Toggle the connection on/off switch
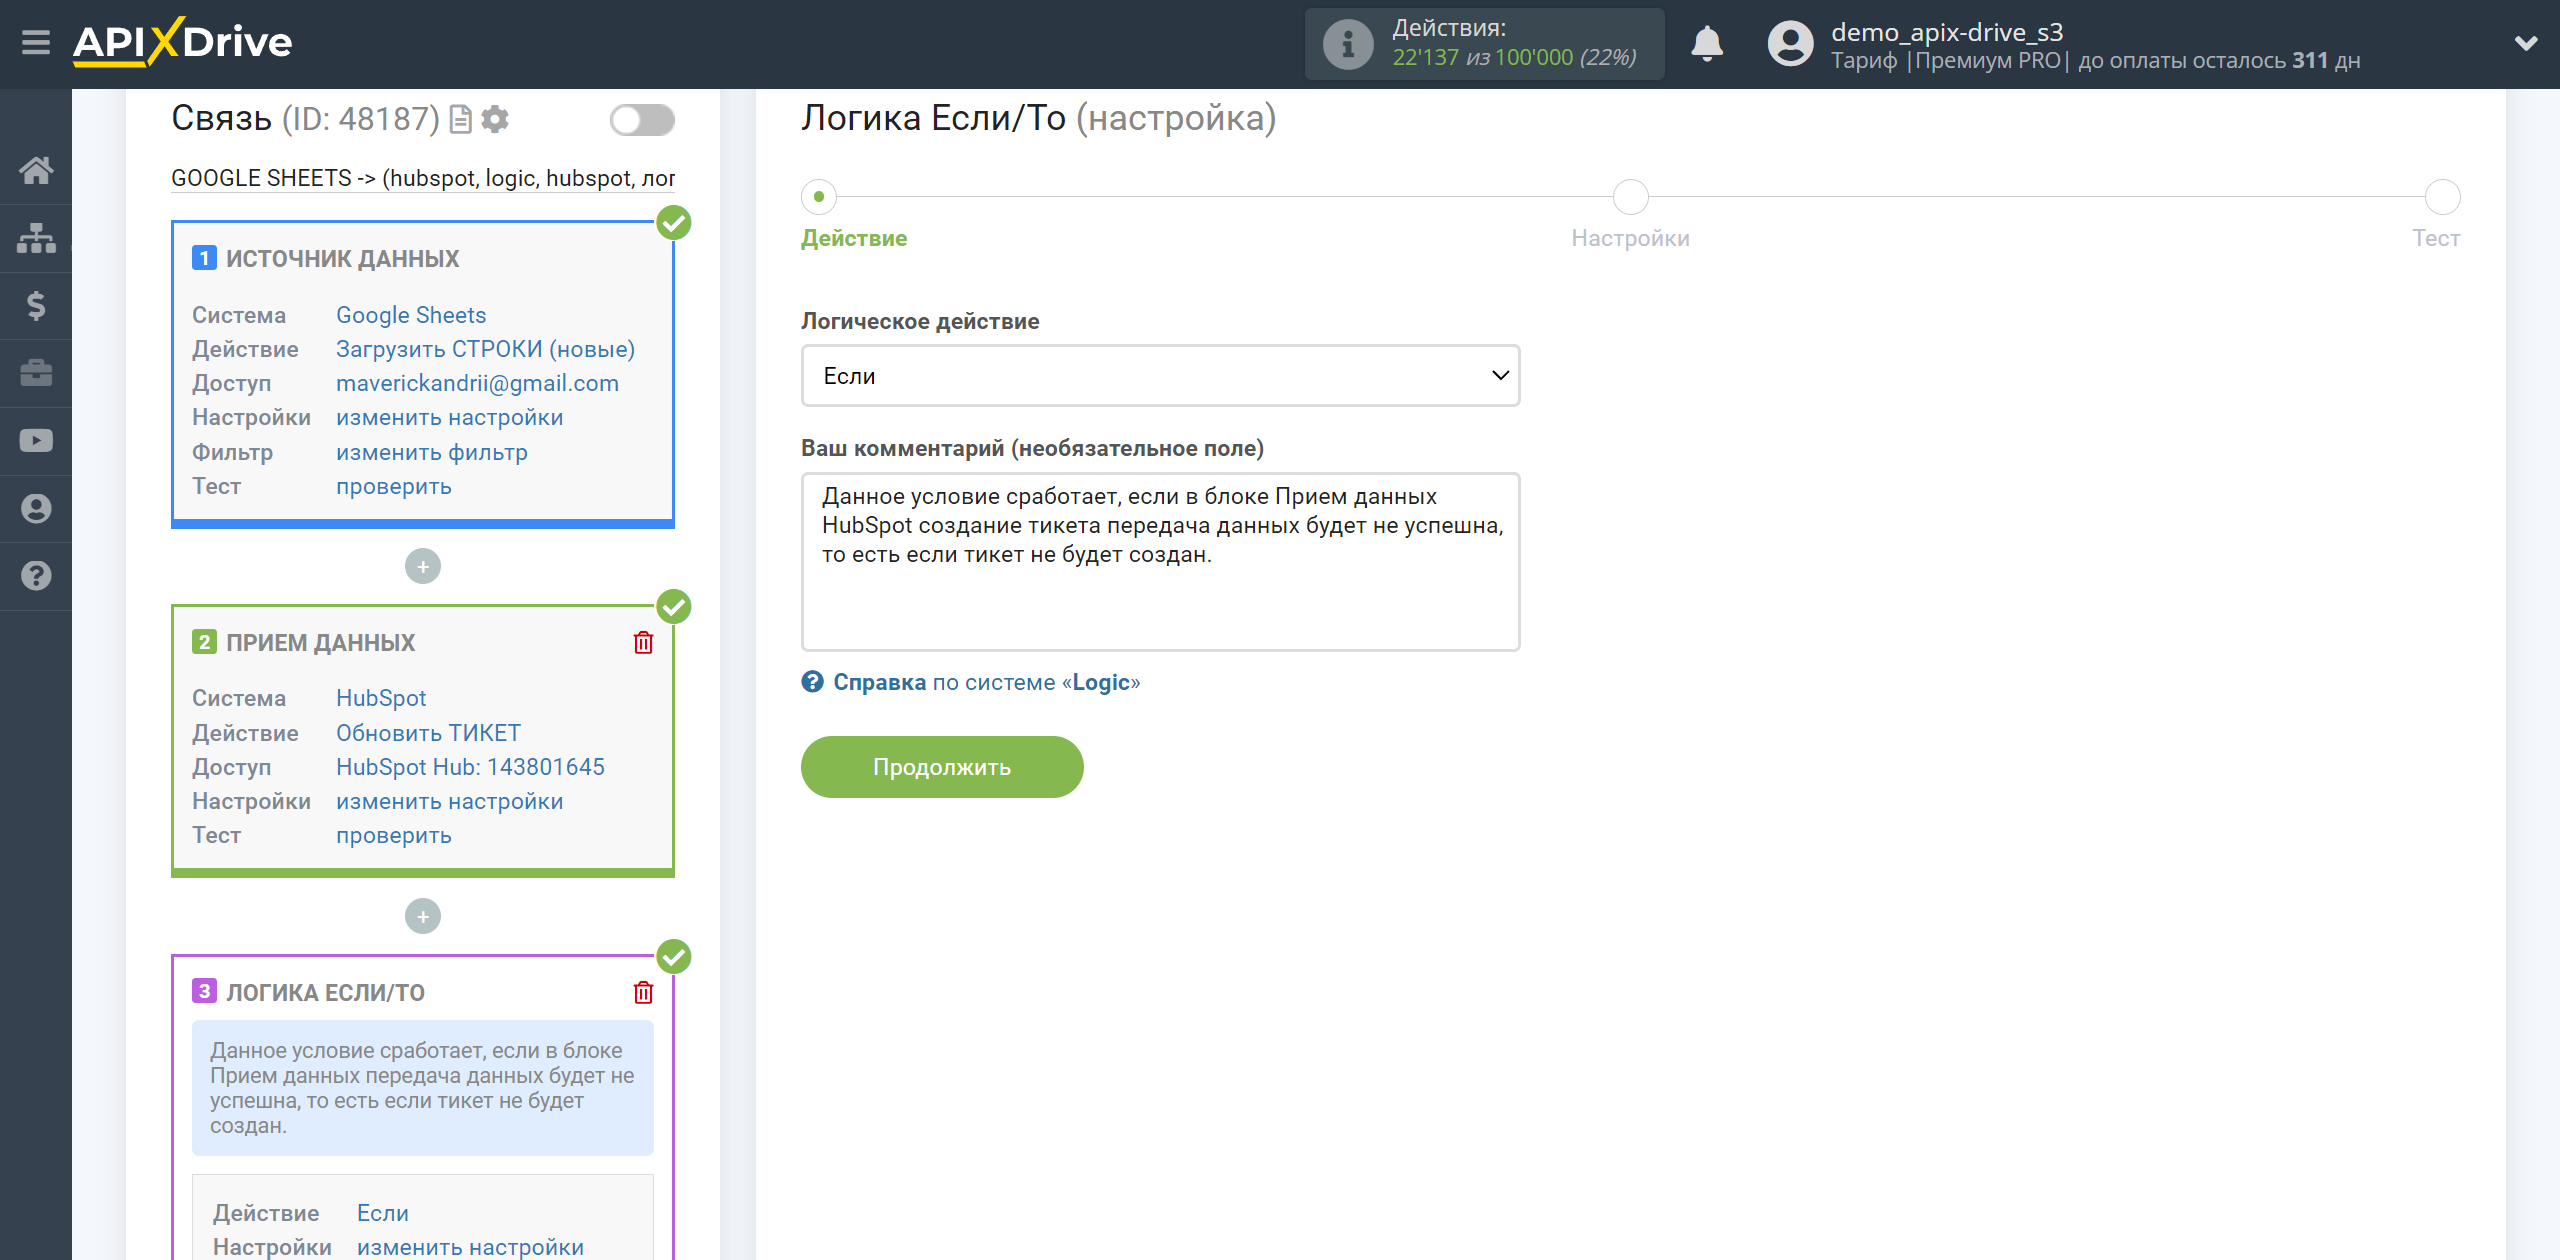Image resolution: width=2560 pixels, height=1260 pixels. (642, 120)
